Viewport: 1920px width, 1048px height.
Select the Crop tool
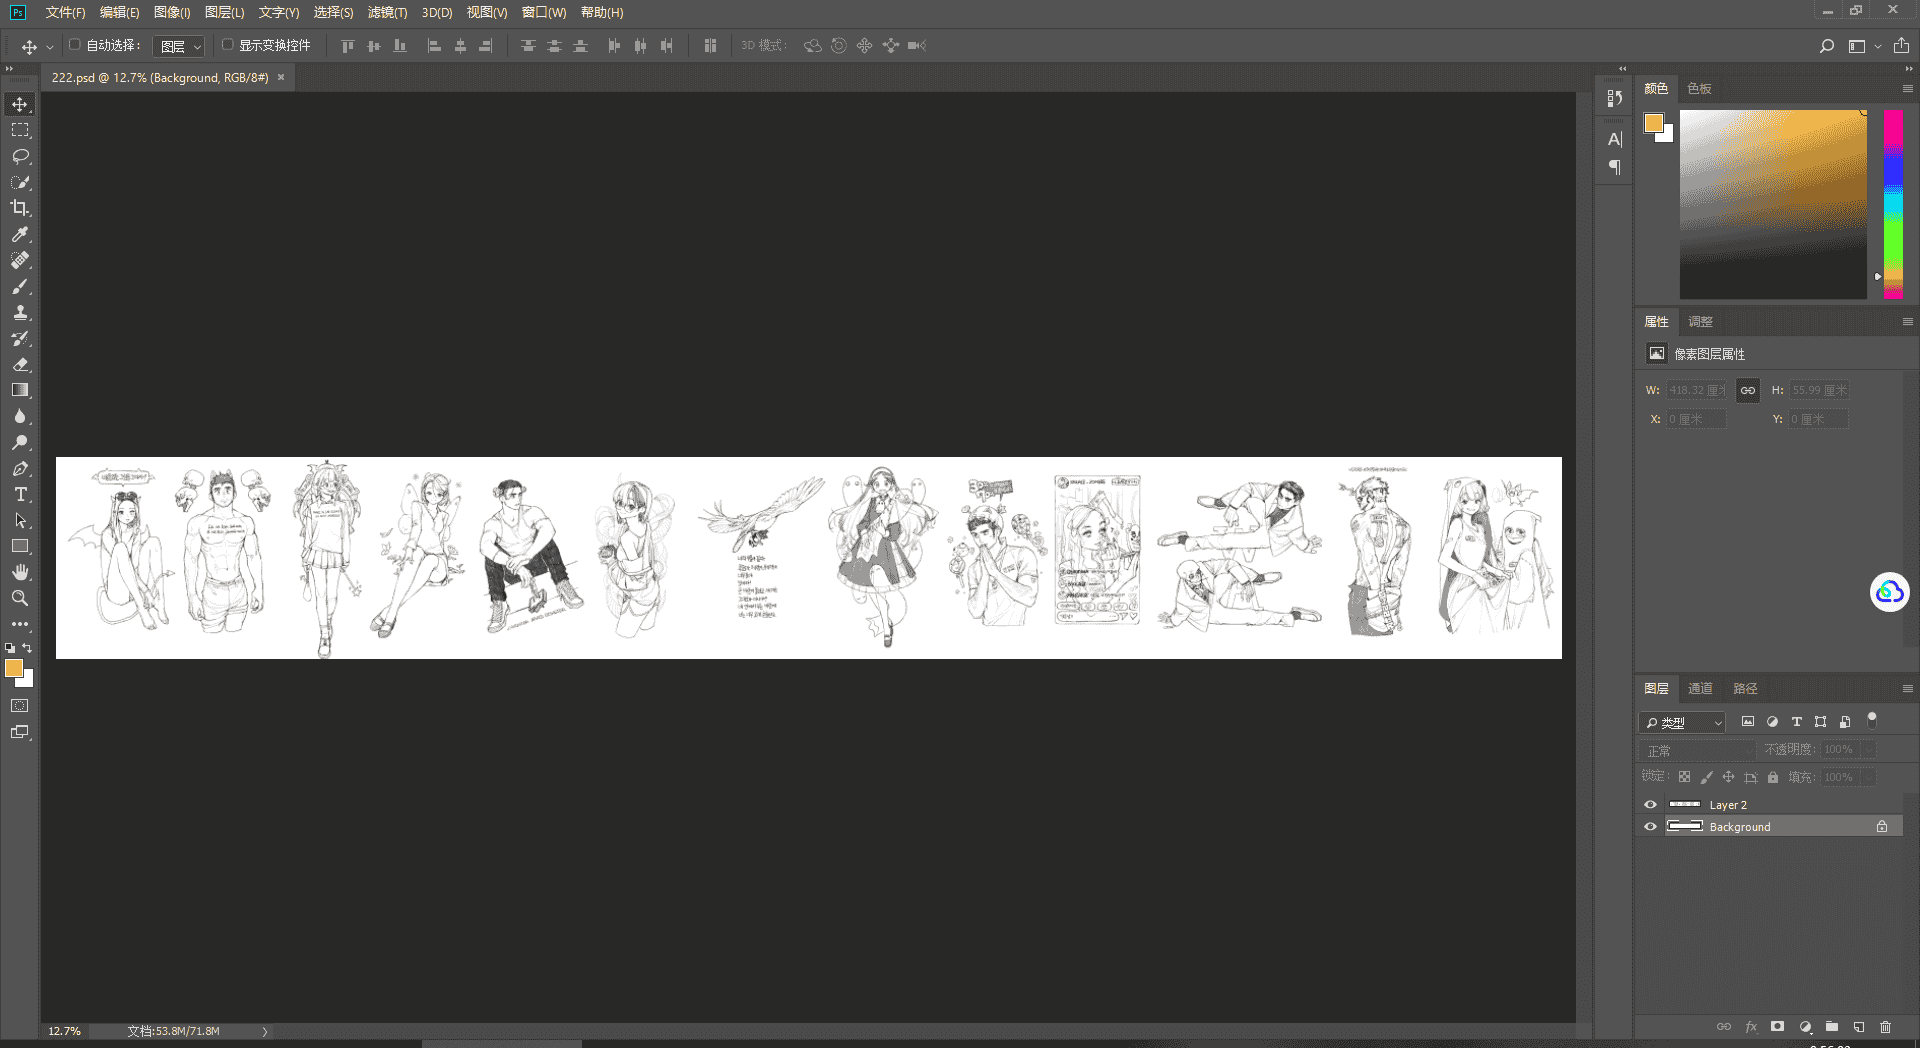[20, 208]
